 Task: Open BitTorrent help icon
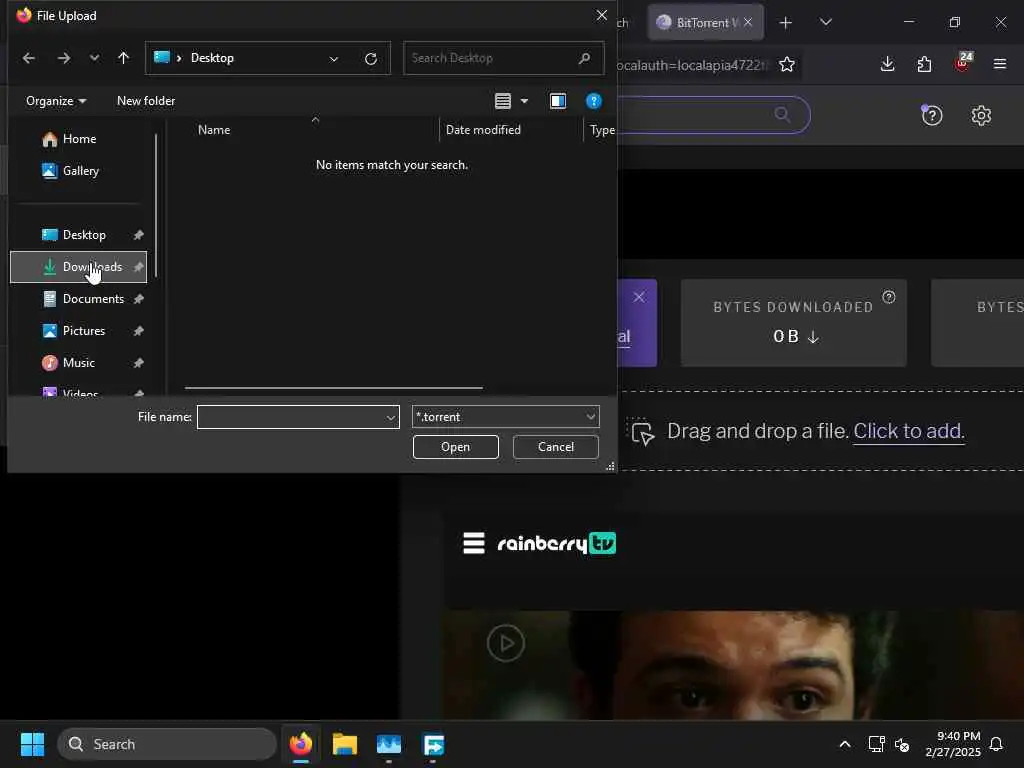931,115
